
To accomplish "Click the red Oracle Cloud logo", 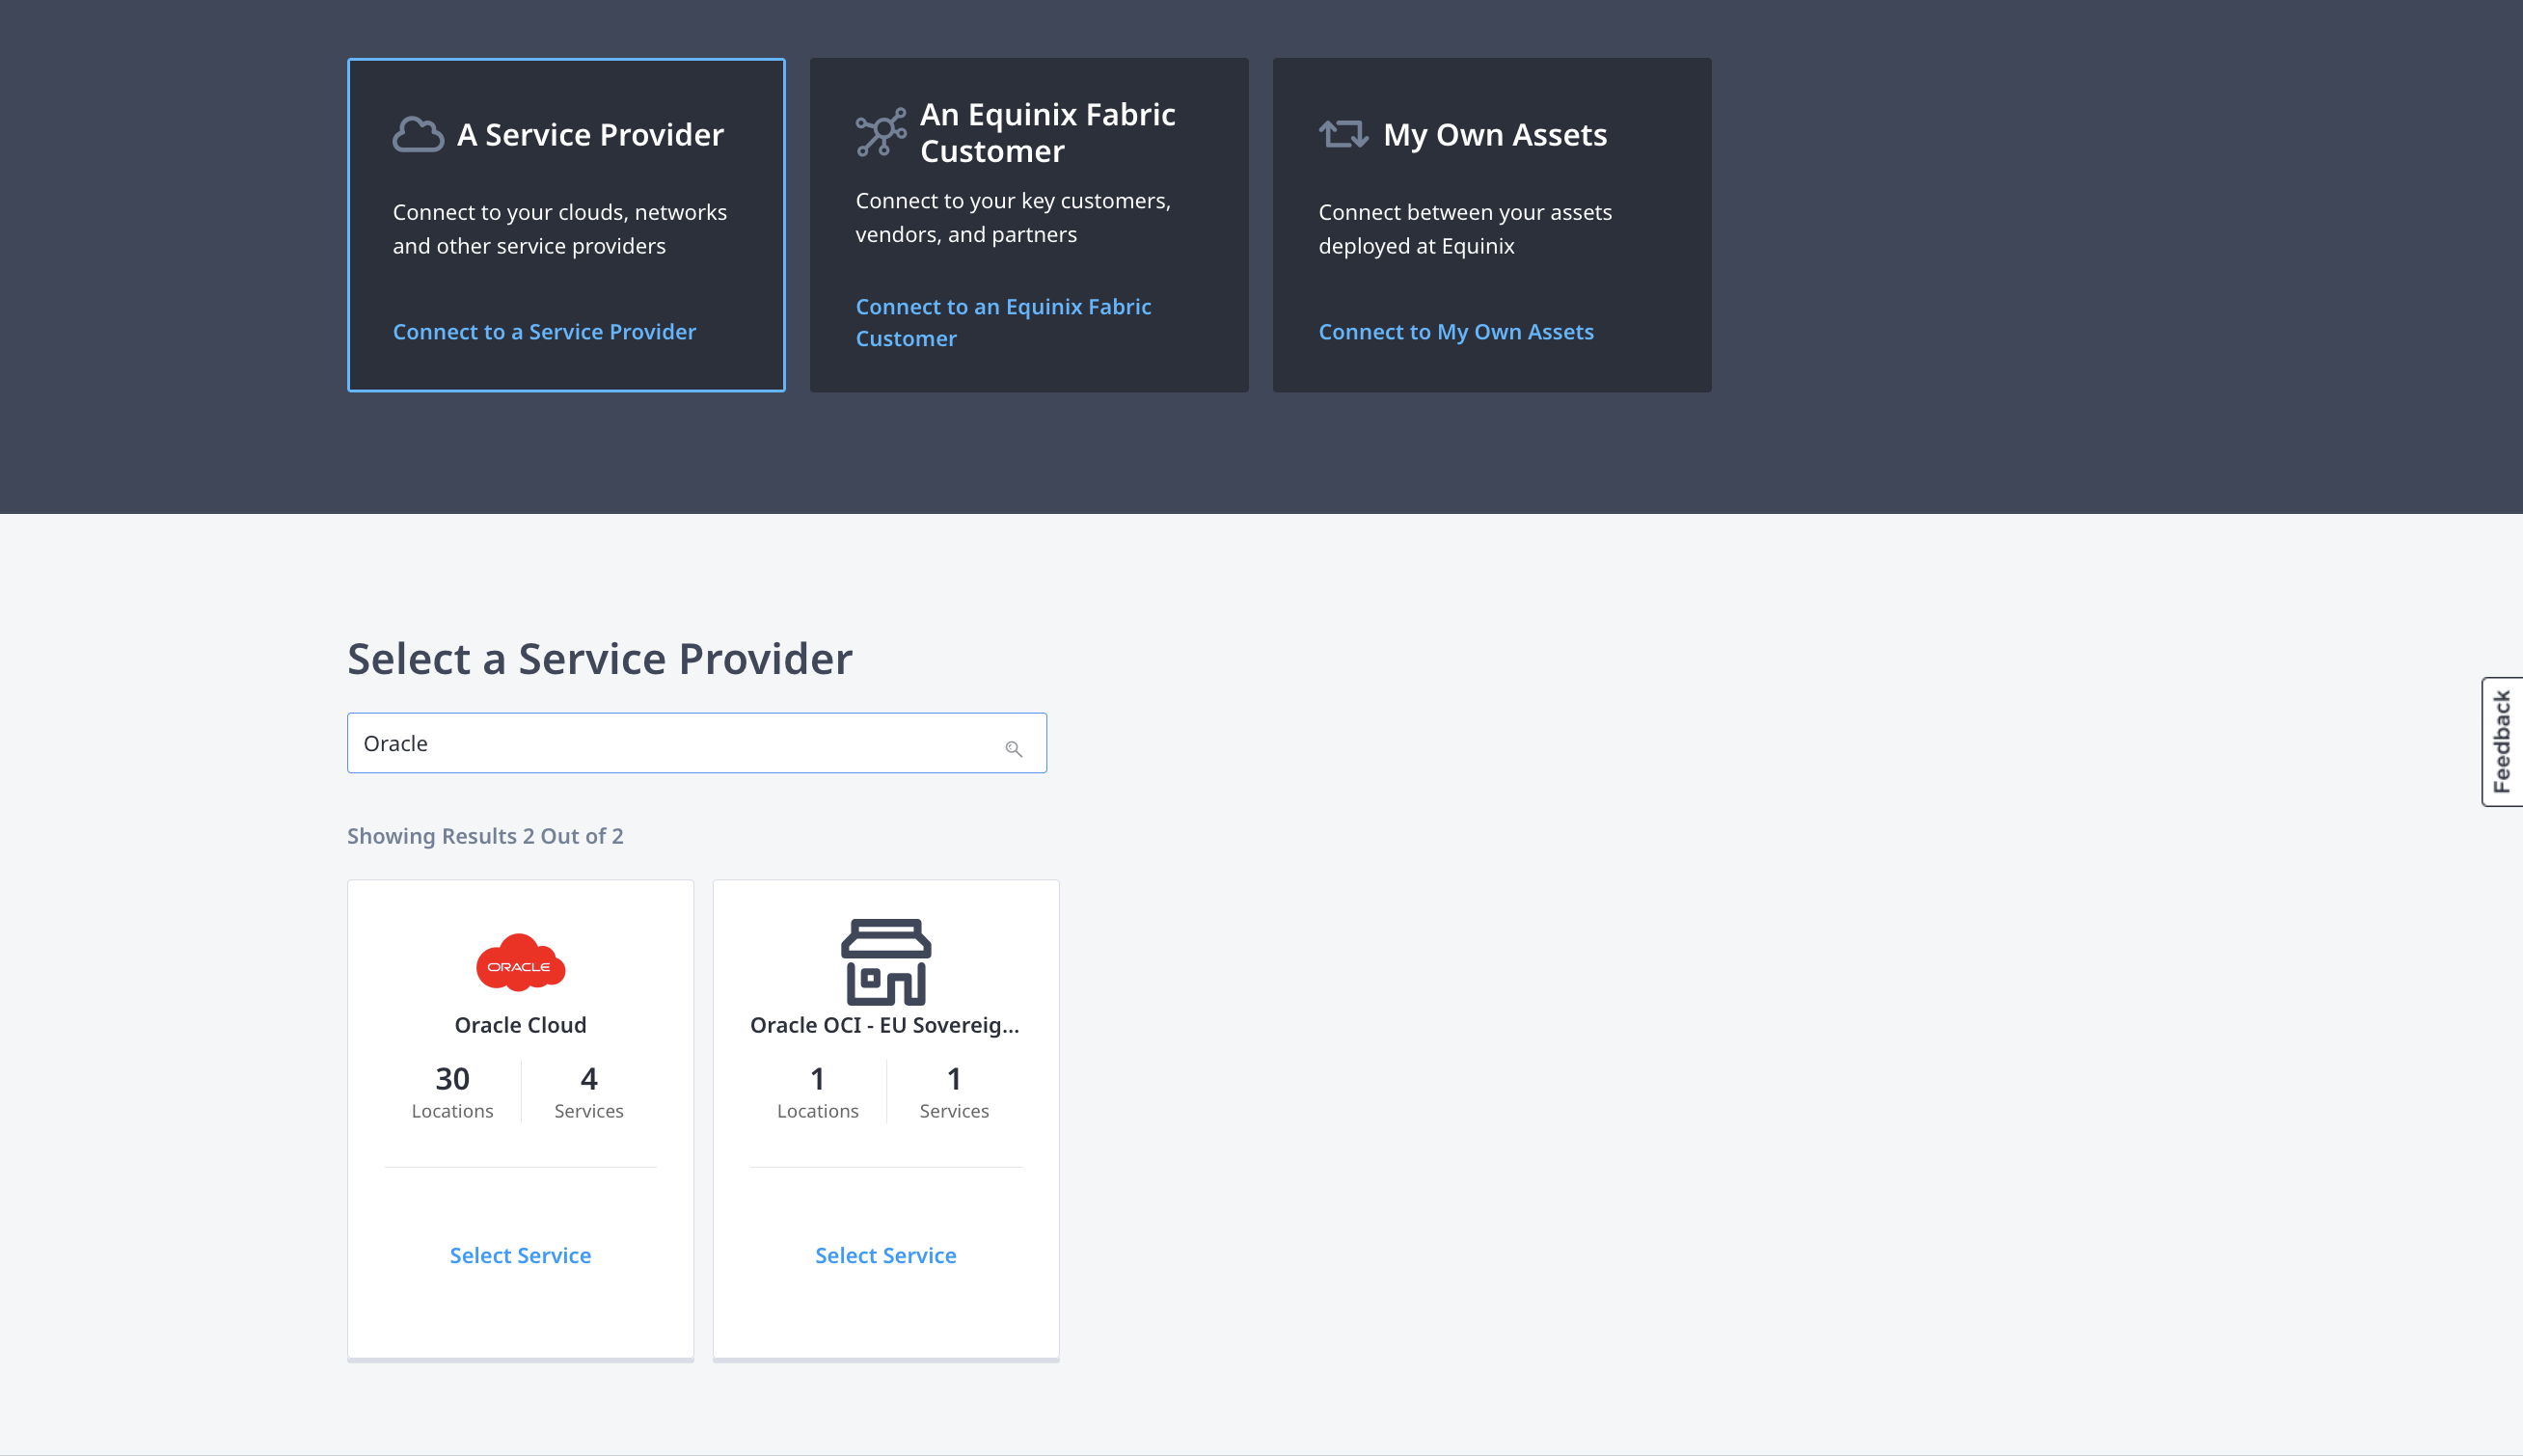I will tap(521, 963).
